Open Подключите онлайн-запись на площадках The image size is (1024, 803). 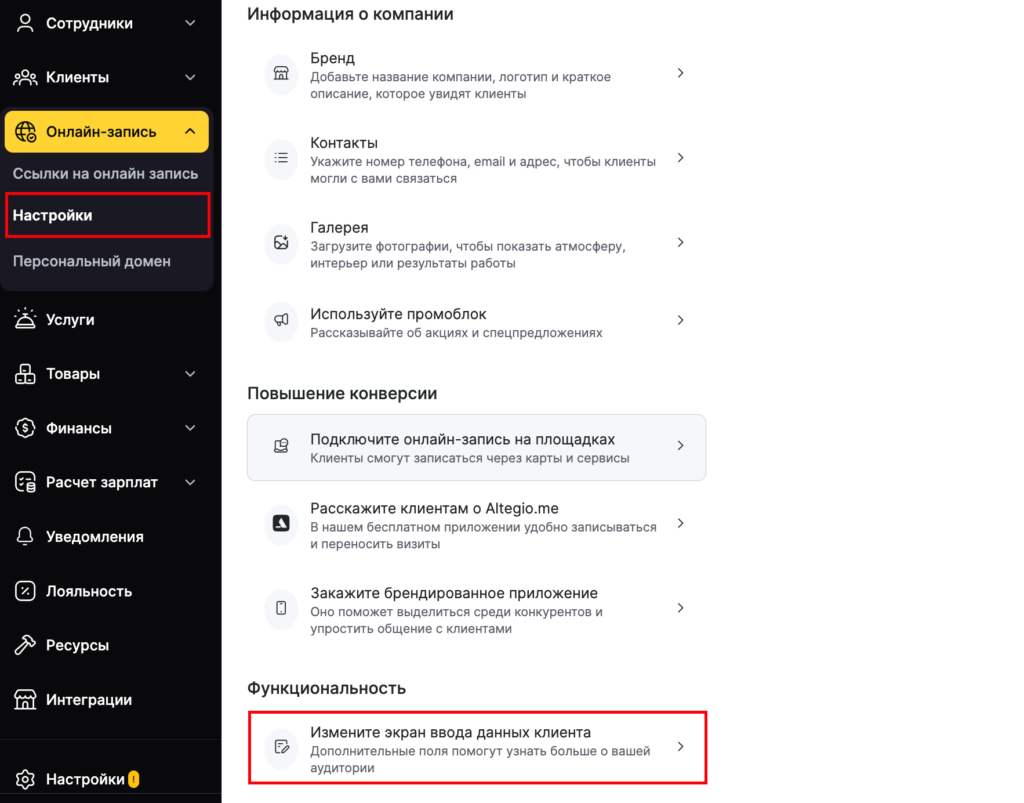(x=476, y=447)
